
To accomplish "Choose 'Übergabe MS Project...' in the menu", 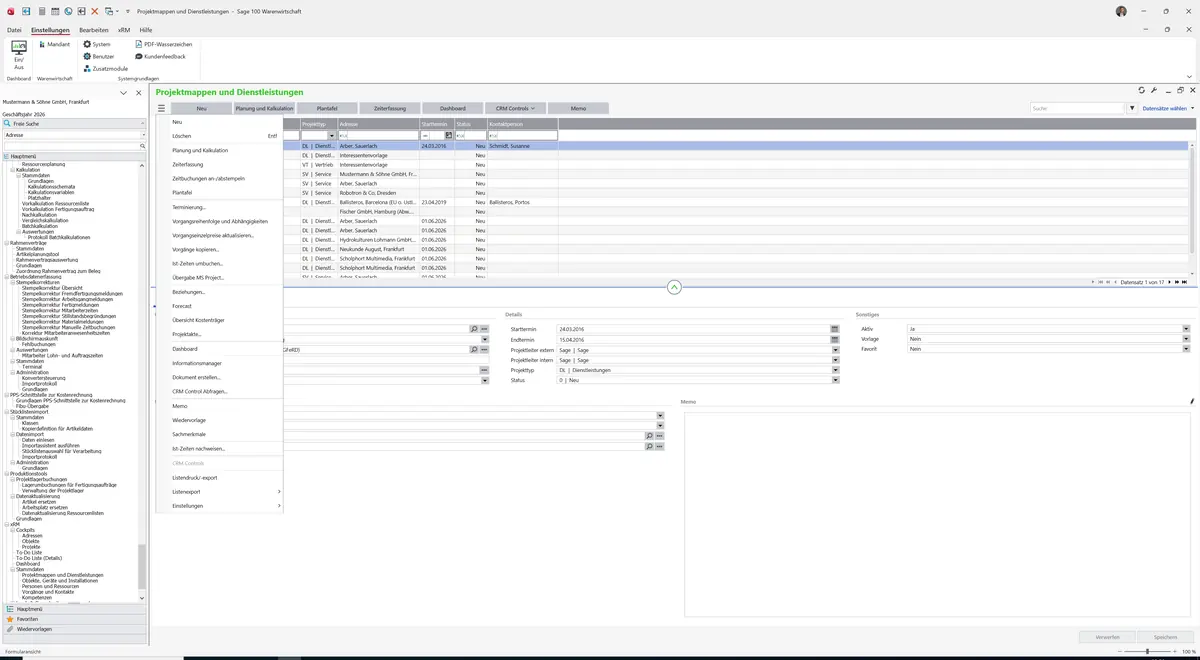I will [x=198, y=277].
